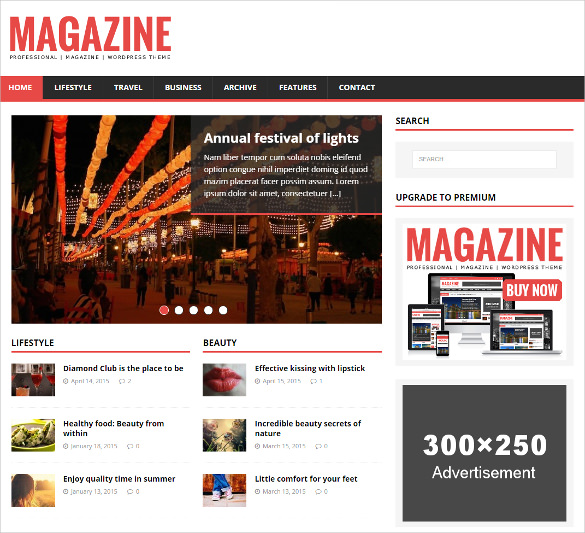The width and height of the screenshot is (585, 533).
Task: Open the red lips thumbnail
Action: (224, 380)
